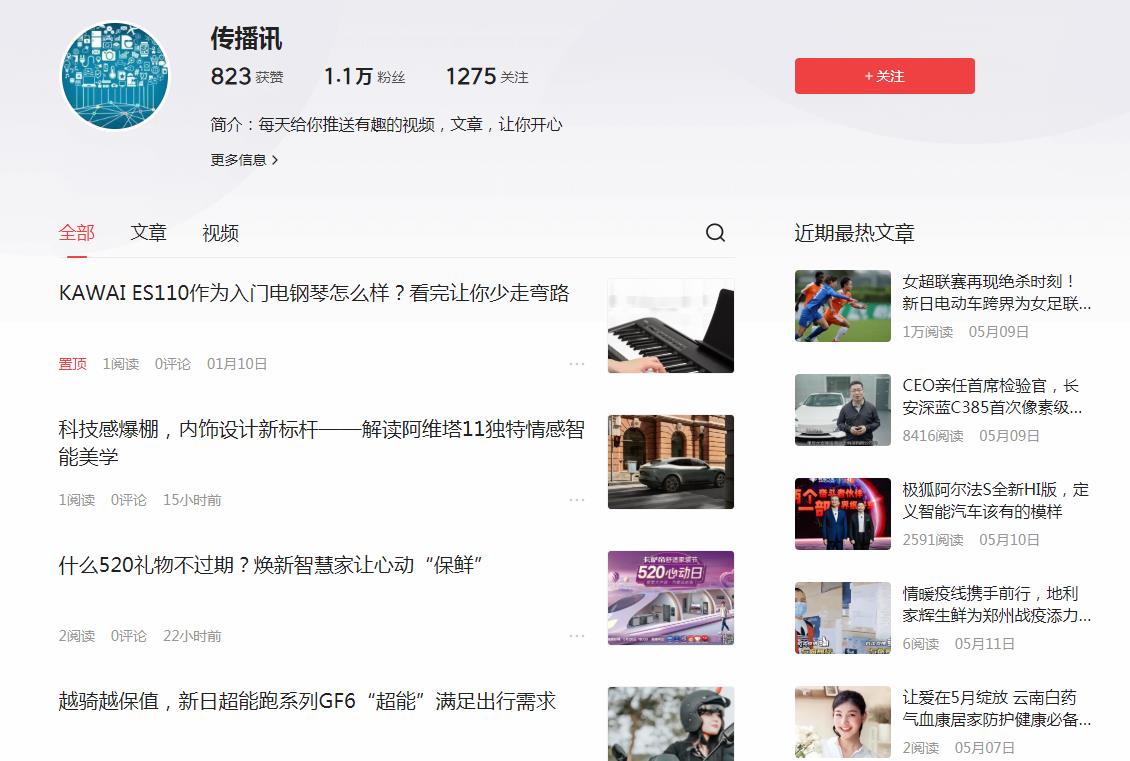The image size is (1130, 761).
Task: Click the 1.1万 粉丝 count
Action: [365, 76]
